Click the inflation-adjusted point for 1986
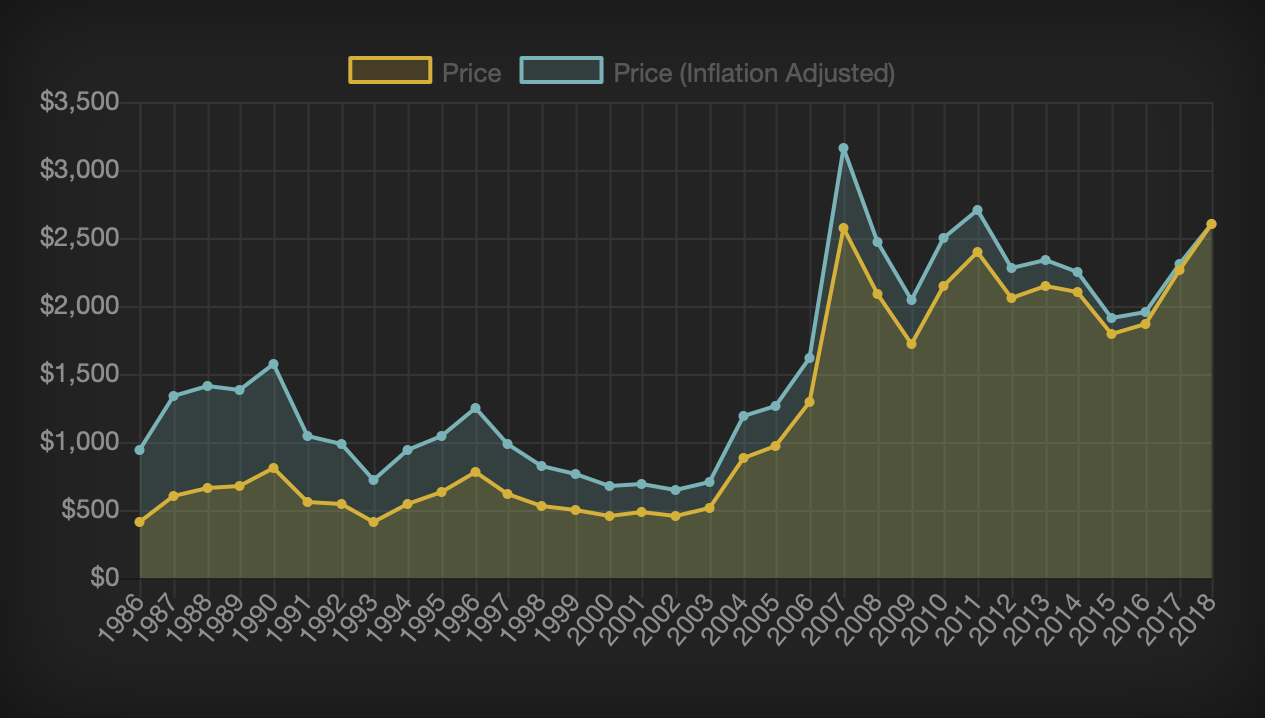Screen dimensions: 1272x722 (140, 450)
